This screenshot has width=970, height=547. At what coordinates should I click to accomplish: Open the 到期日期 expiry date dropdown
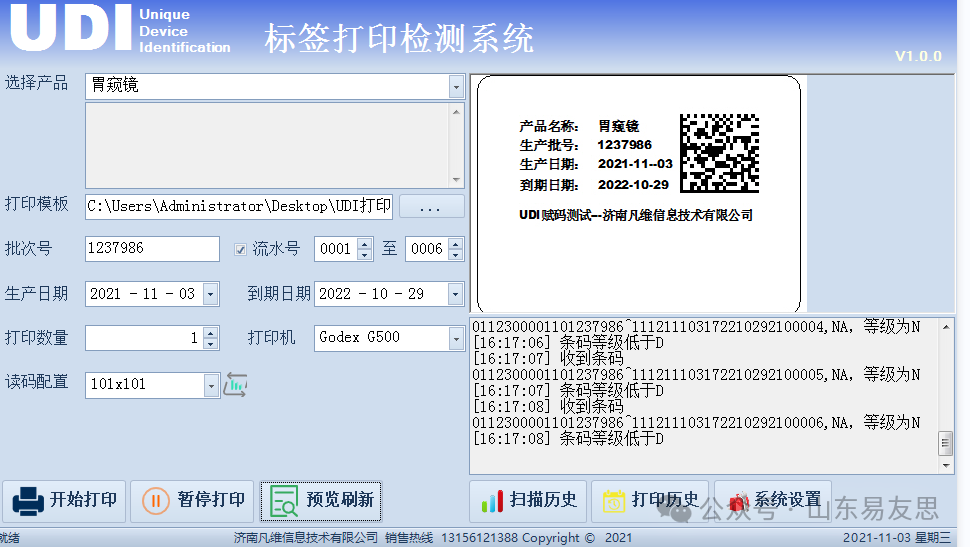click(x=456, y=294)
